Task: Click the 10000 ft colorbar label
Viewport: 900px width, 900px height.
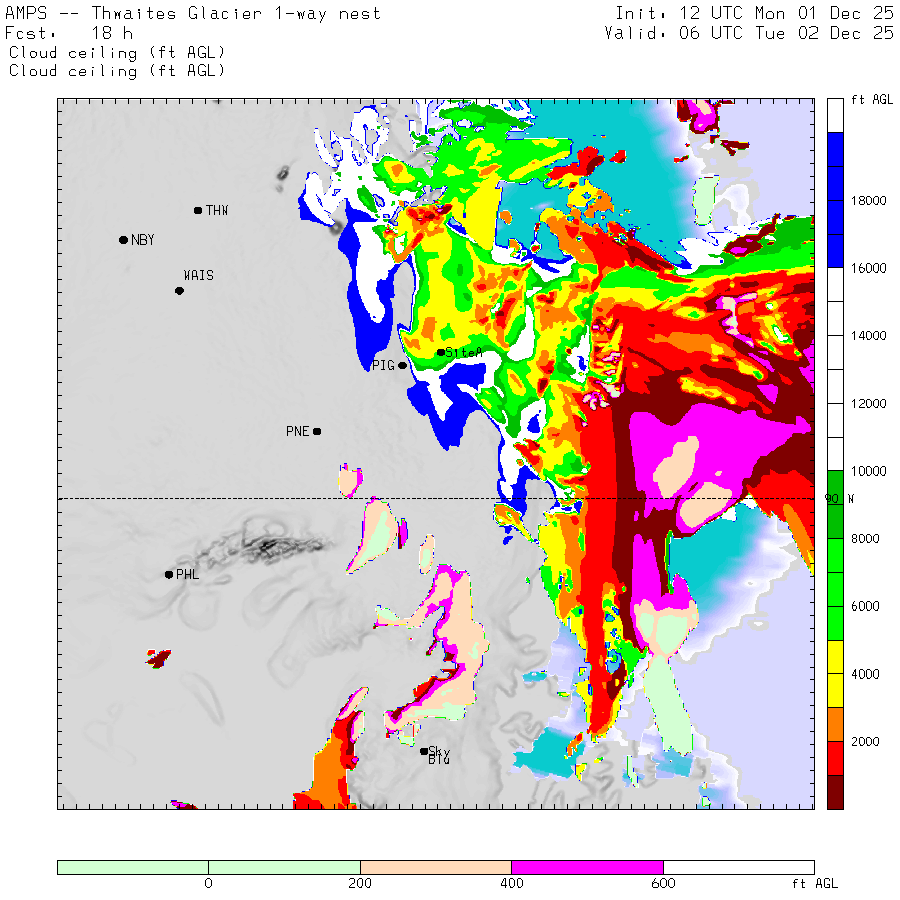Action: (x=868, y=471)
